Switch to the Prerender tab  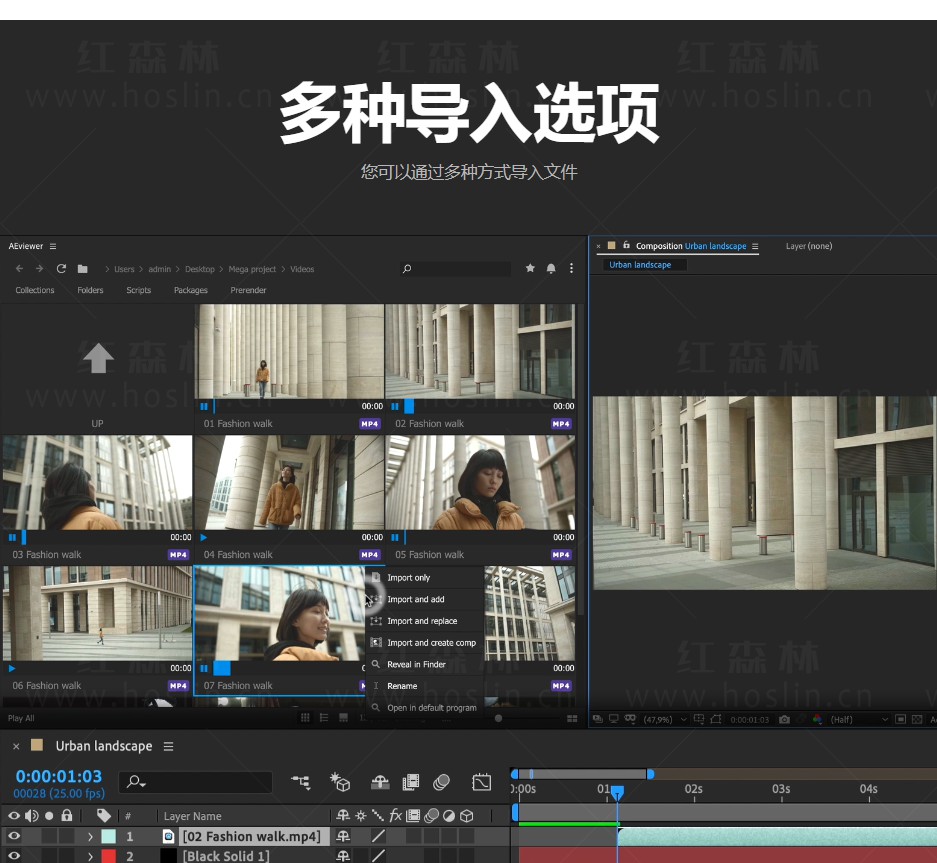(x=248, y=290)
